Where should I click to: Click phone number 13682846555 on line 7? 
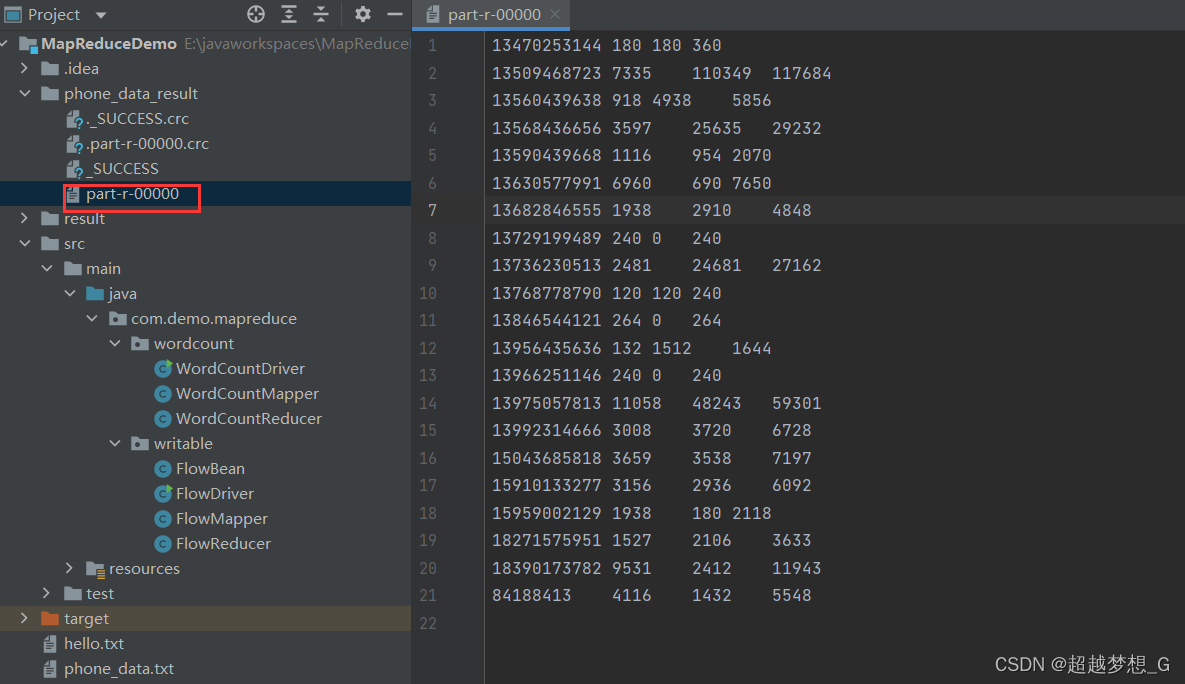pos(546,210)
